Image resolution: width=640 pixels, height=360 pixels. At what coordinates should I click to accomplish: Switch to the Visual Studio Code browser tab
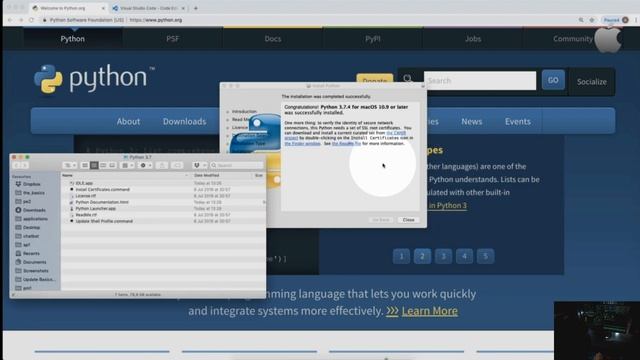tap(149, 8)
